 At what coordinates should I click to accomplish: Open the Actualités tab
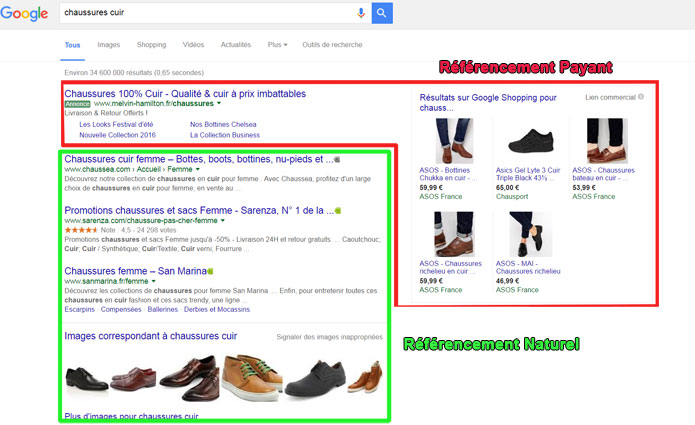point(236,45)
